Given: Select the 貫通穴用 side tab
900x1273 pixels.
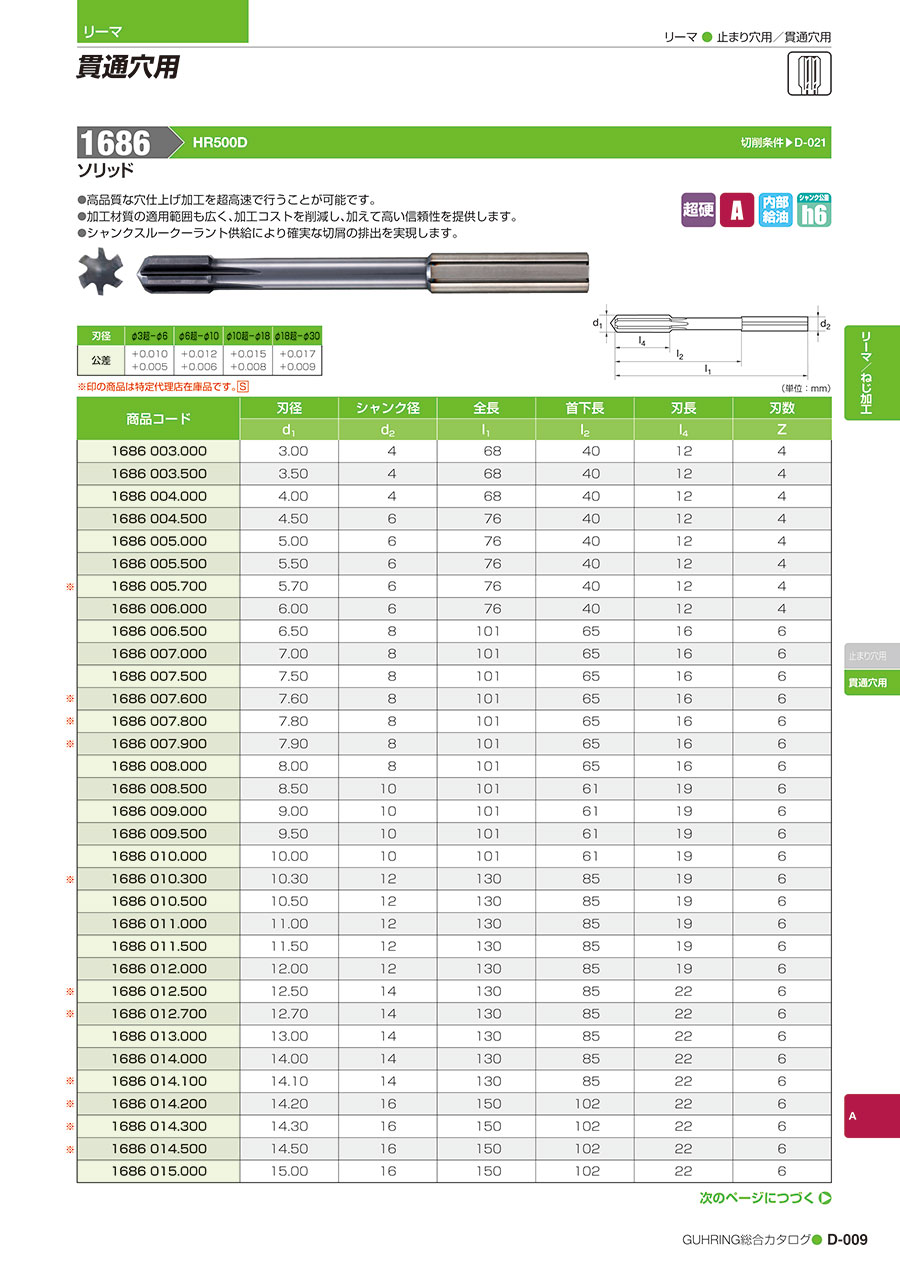Looking at the screenshot, I should pos(872,682).
